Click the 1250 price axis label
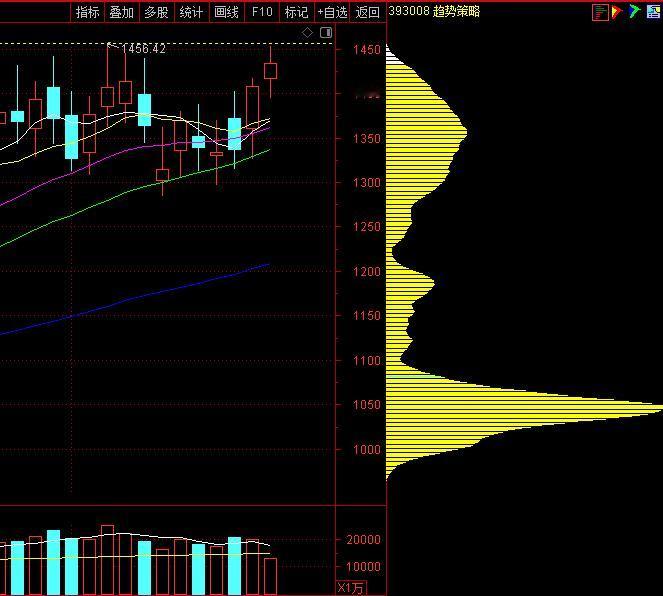 tap(367, 227)
